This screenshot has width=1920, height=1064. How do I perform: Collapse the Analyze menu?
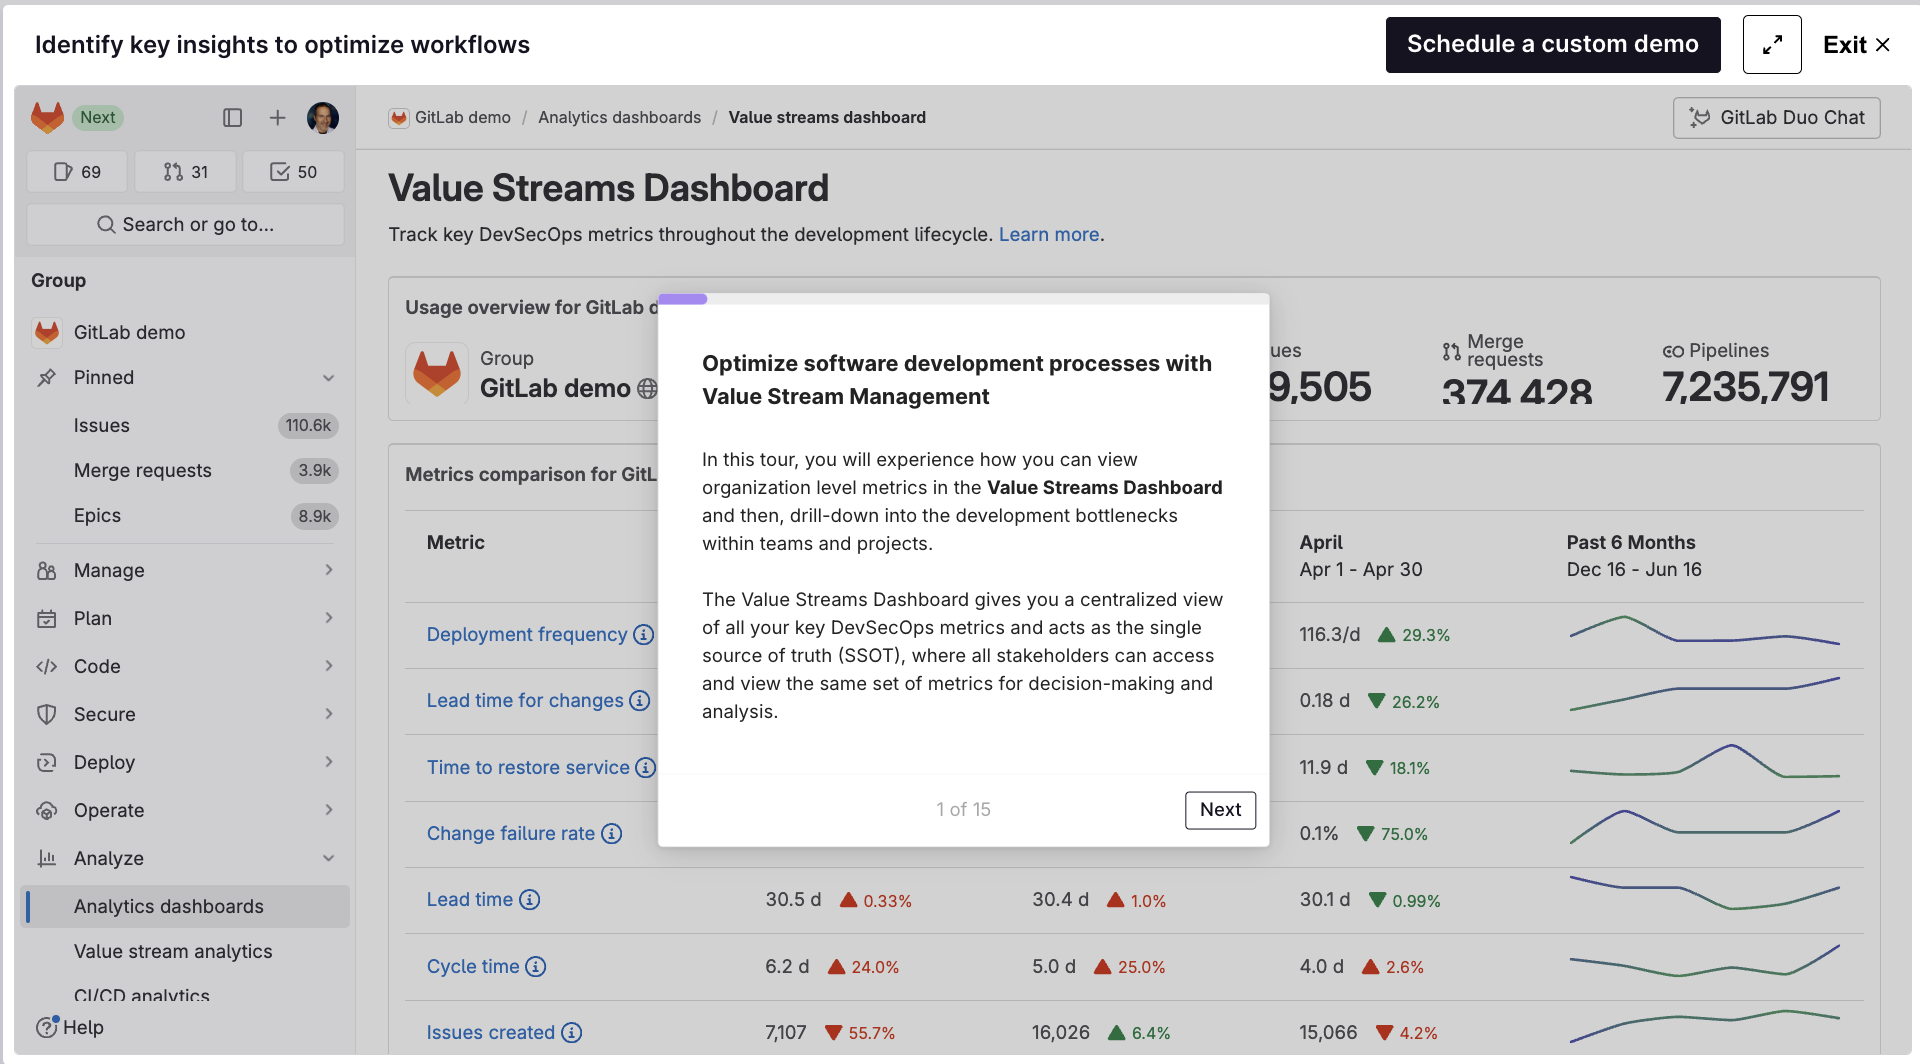pos(185,858)
